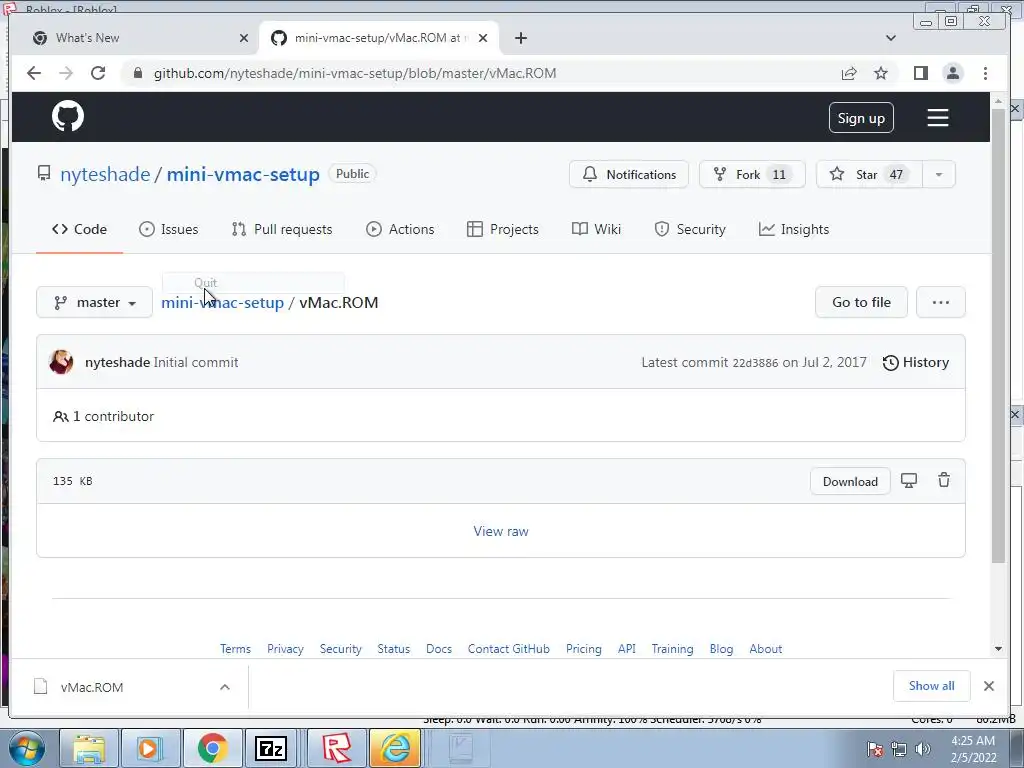Viewport: 1024px width, 768px height.
Task: Open the Issues tab
Action: (x=168, y=229)
